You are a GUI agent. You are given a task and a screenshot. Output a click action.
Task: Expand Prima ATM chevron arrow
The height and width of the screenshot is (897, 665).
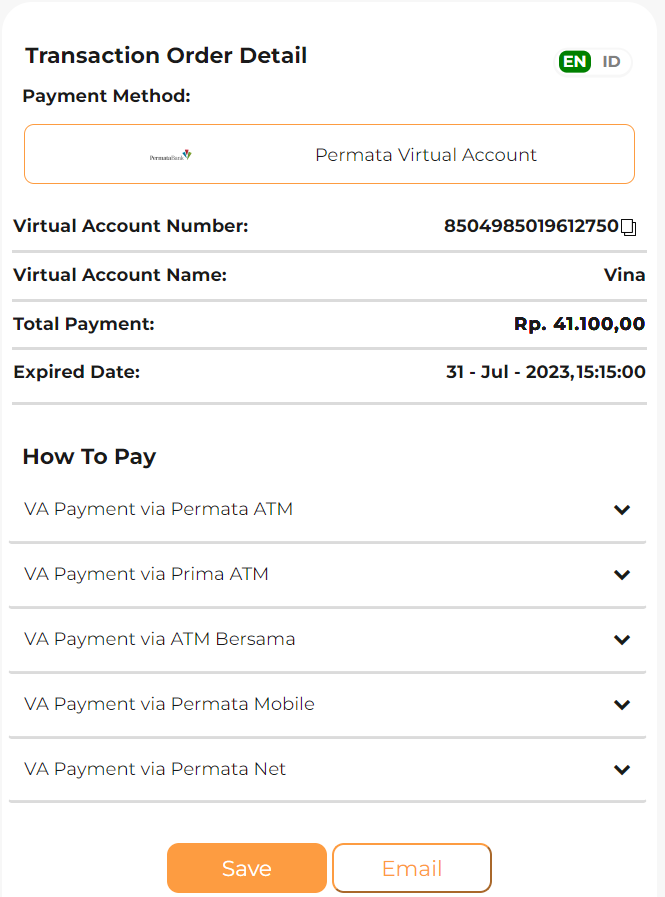622,575
